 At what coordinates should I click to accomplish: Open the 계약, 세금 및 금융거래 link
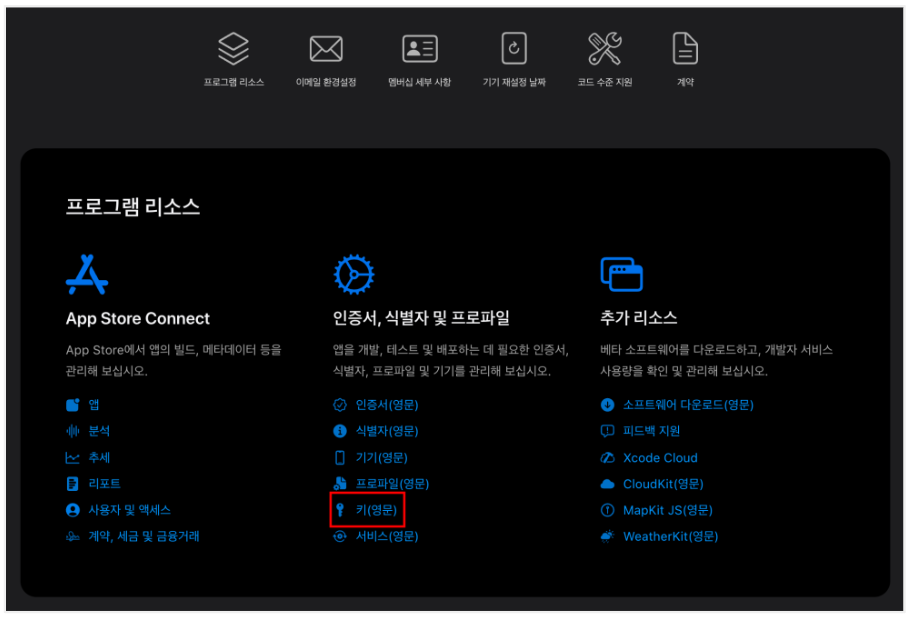(x=144, y=537)
